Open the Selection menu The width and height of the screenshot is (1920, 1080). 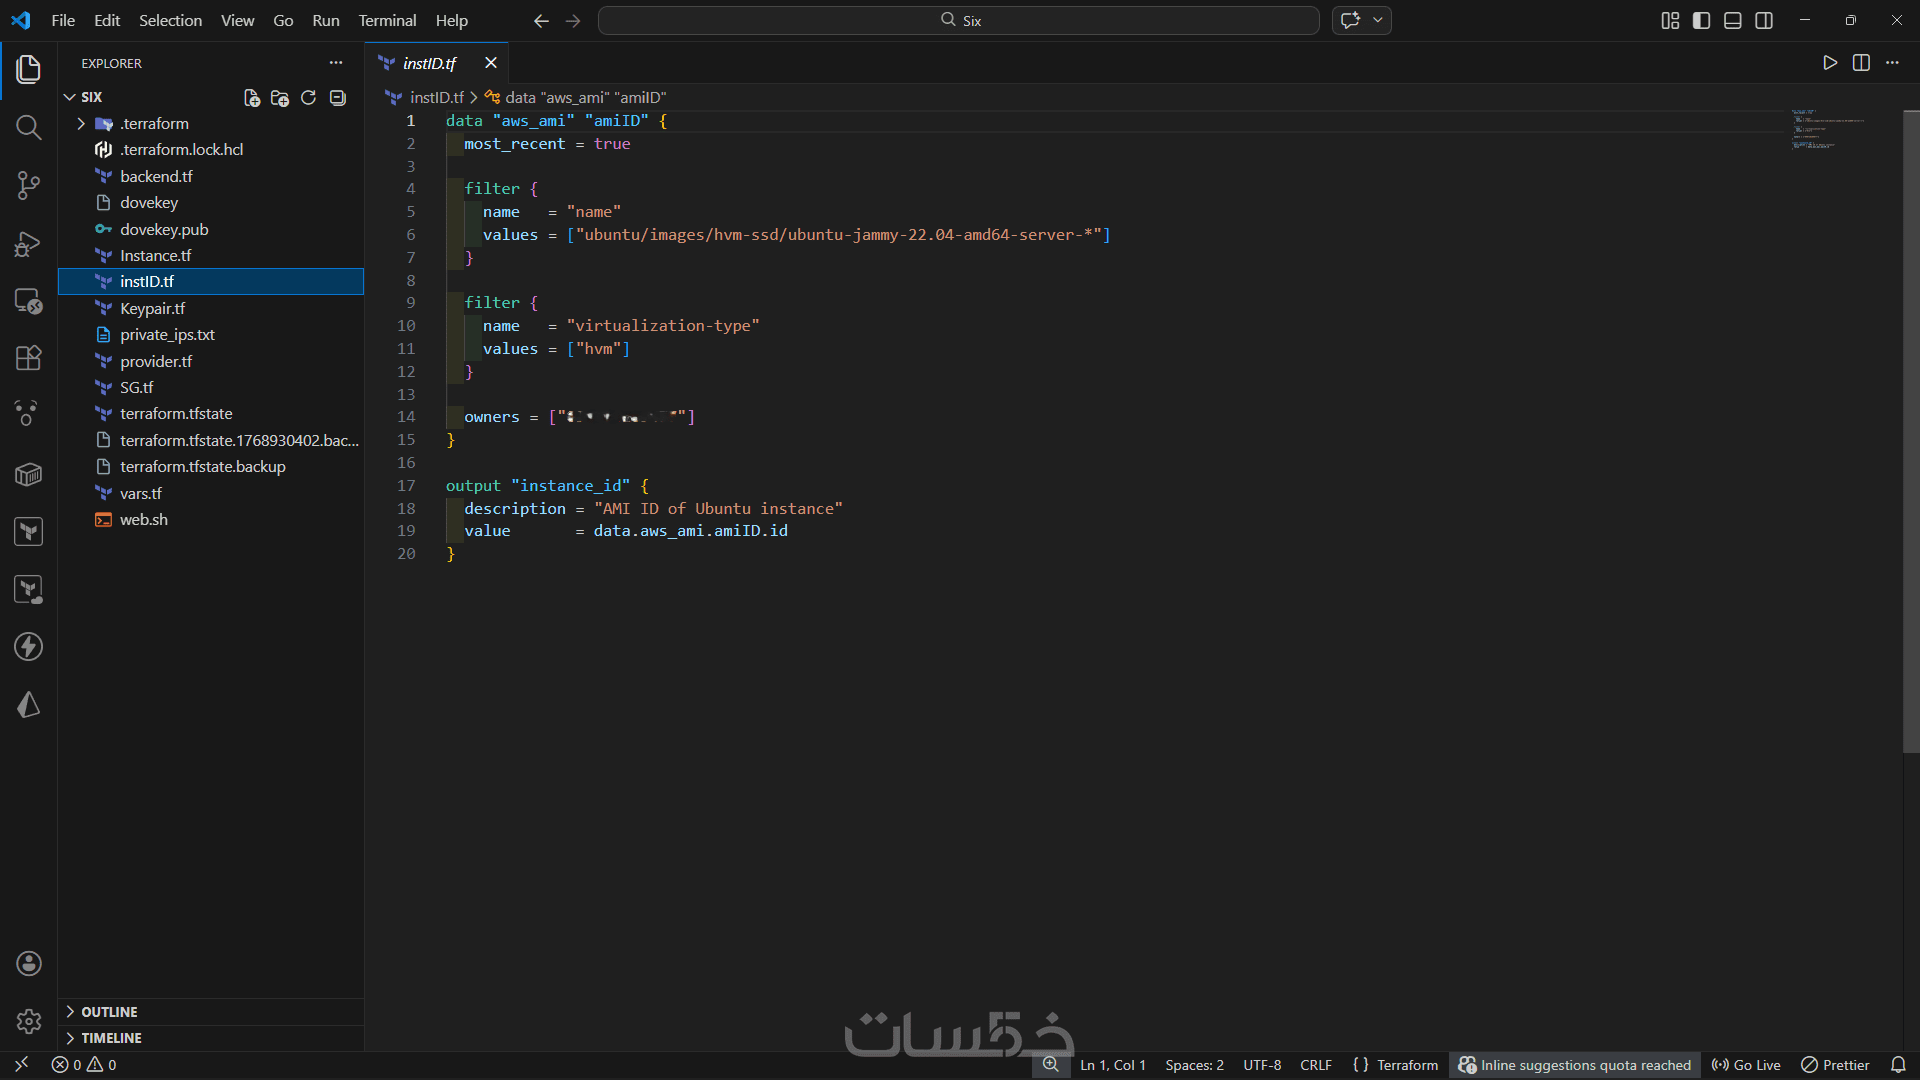pos(170,20)
